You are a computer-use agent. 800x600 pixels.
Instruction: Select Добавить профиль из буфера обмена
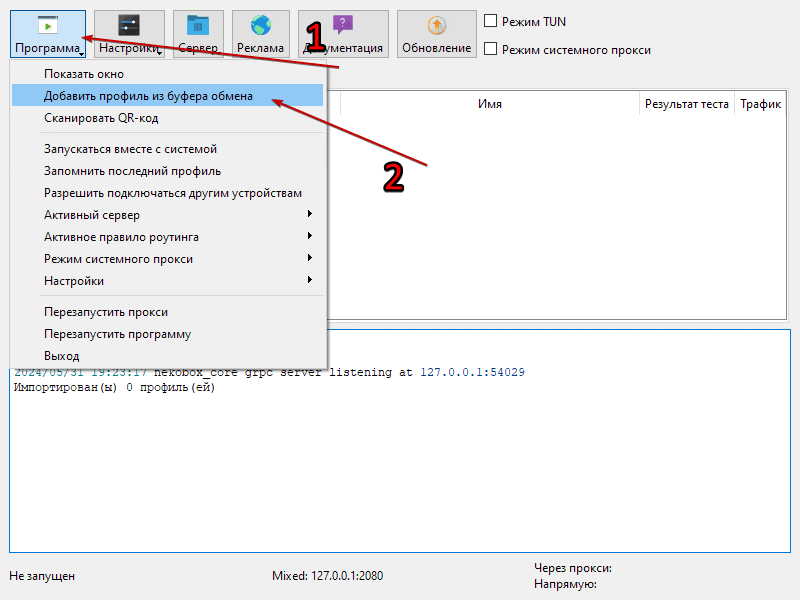(148, 96)
